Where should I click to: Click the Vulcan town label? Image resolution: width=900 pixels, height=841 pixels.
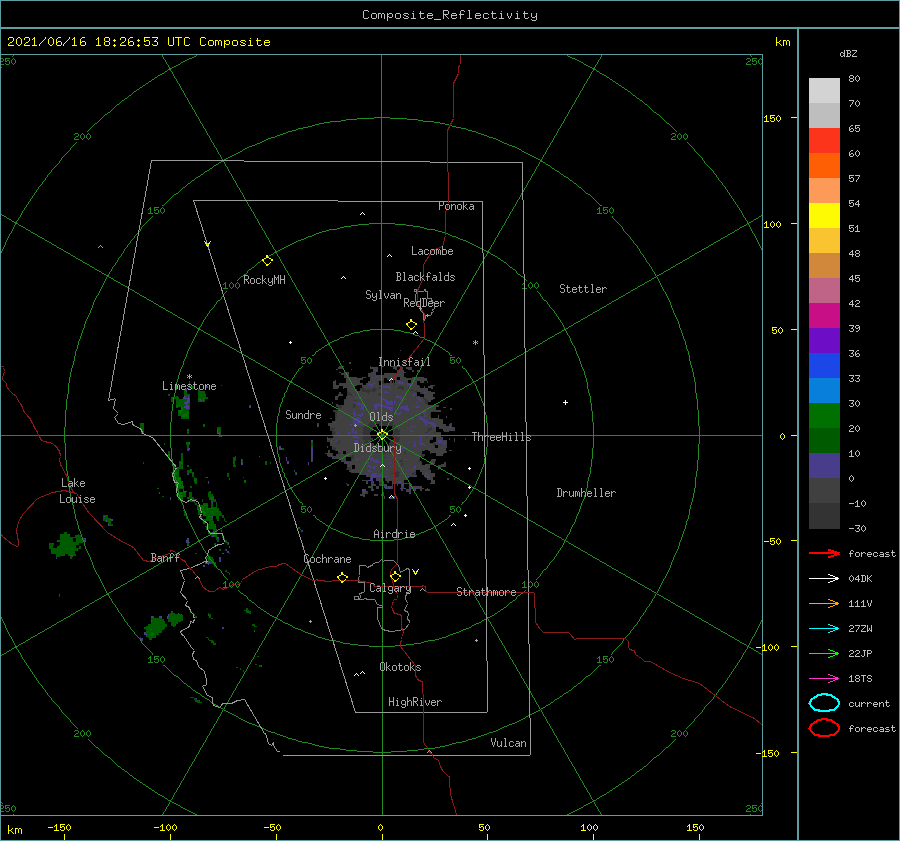[x=509, y=743]
